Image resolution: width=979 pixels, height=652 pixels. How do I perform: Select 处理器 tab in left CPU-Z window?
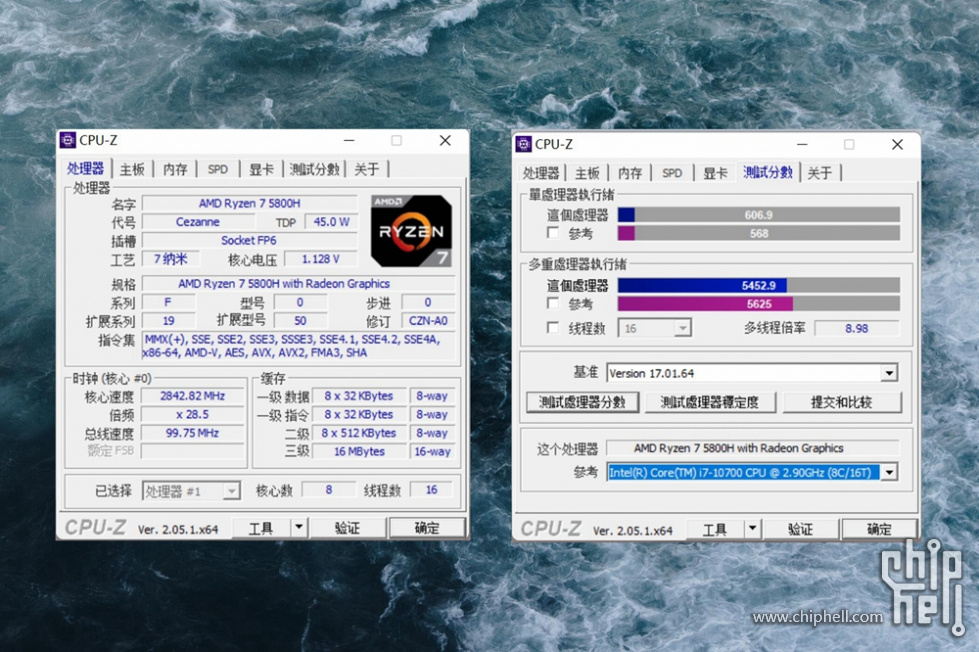86,169
